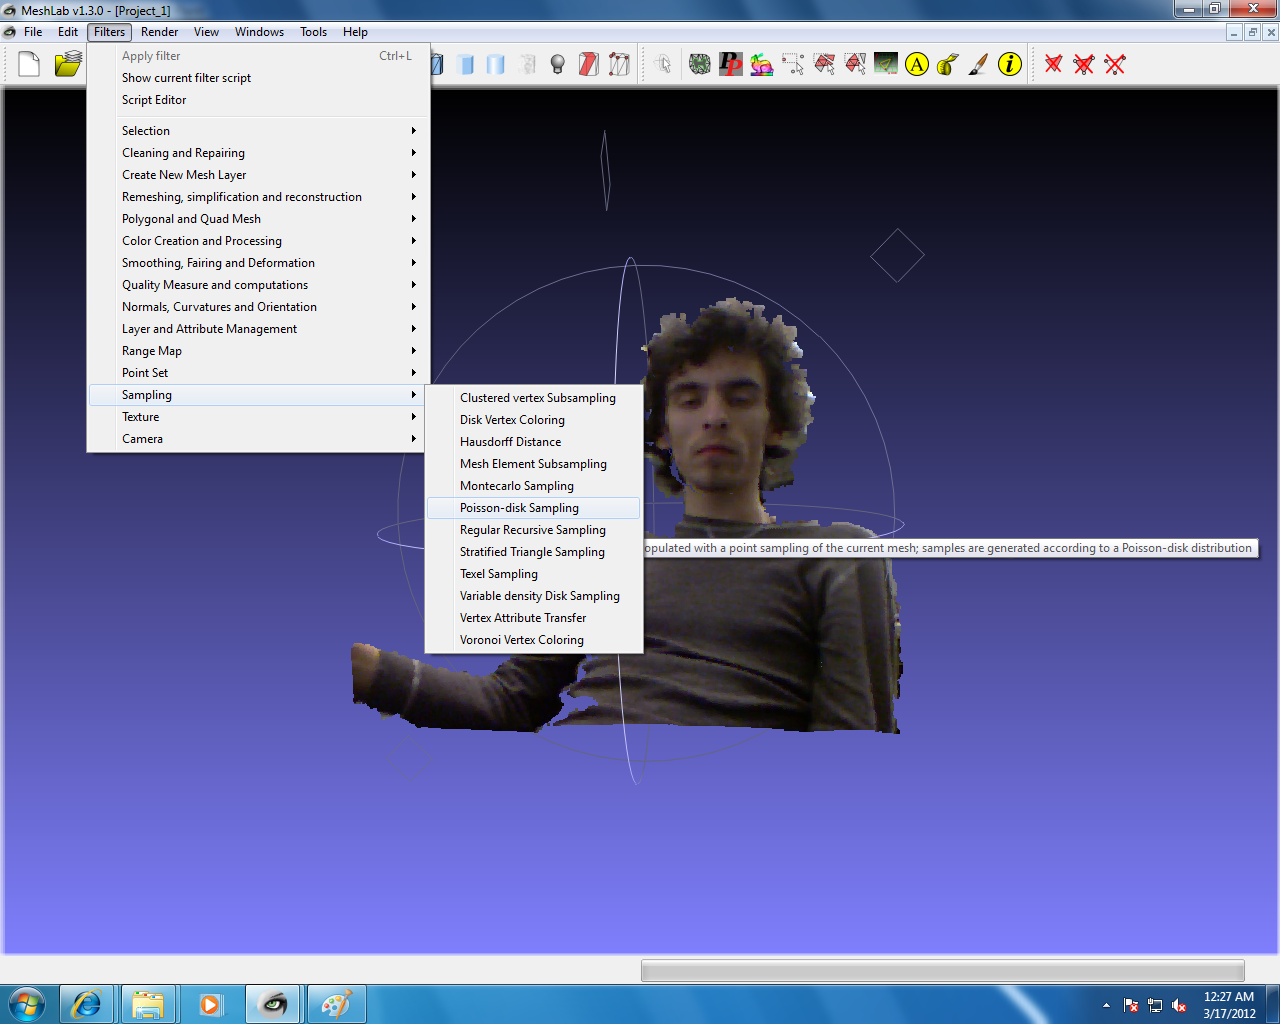Click the muted volume tray icon
Screen dimensions: 1280x1024
tap(1179, 1005)
